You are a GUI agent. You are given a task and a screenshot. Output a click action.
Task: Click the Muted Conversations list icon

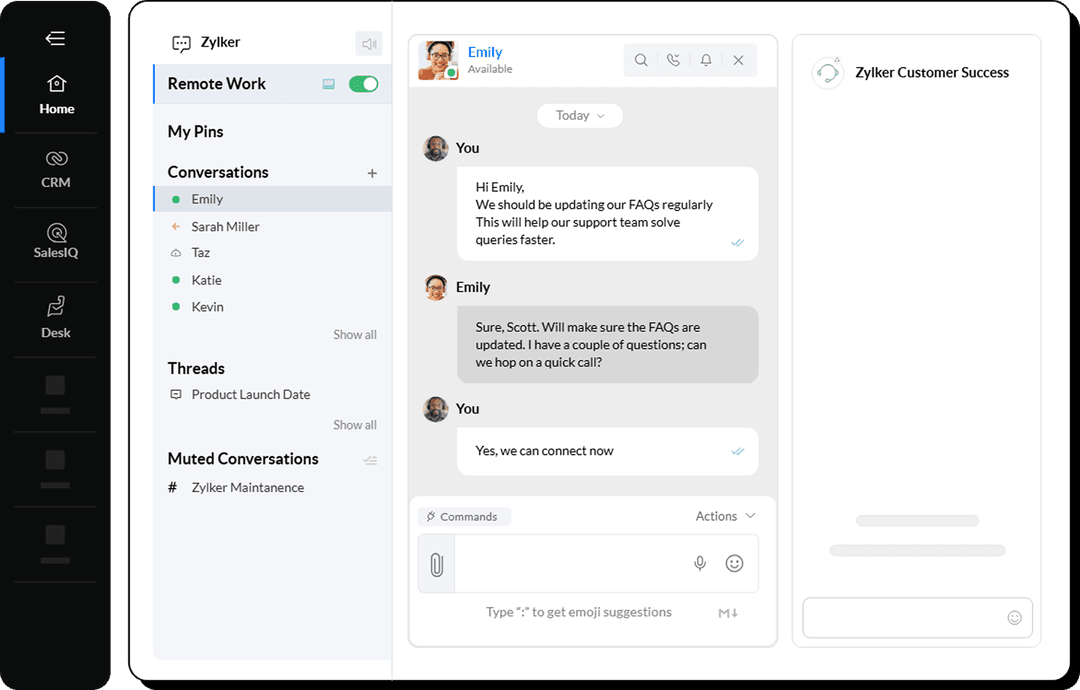[370, 460]
